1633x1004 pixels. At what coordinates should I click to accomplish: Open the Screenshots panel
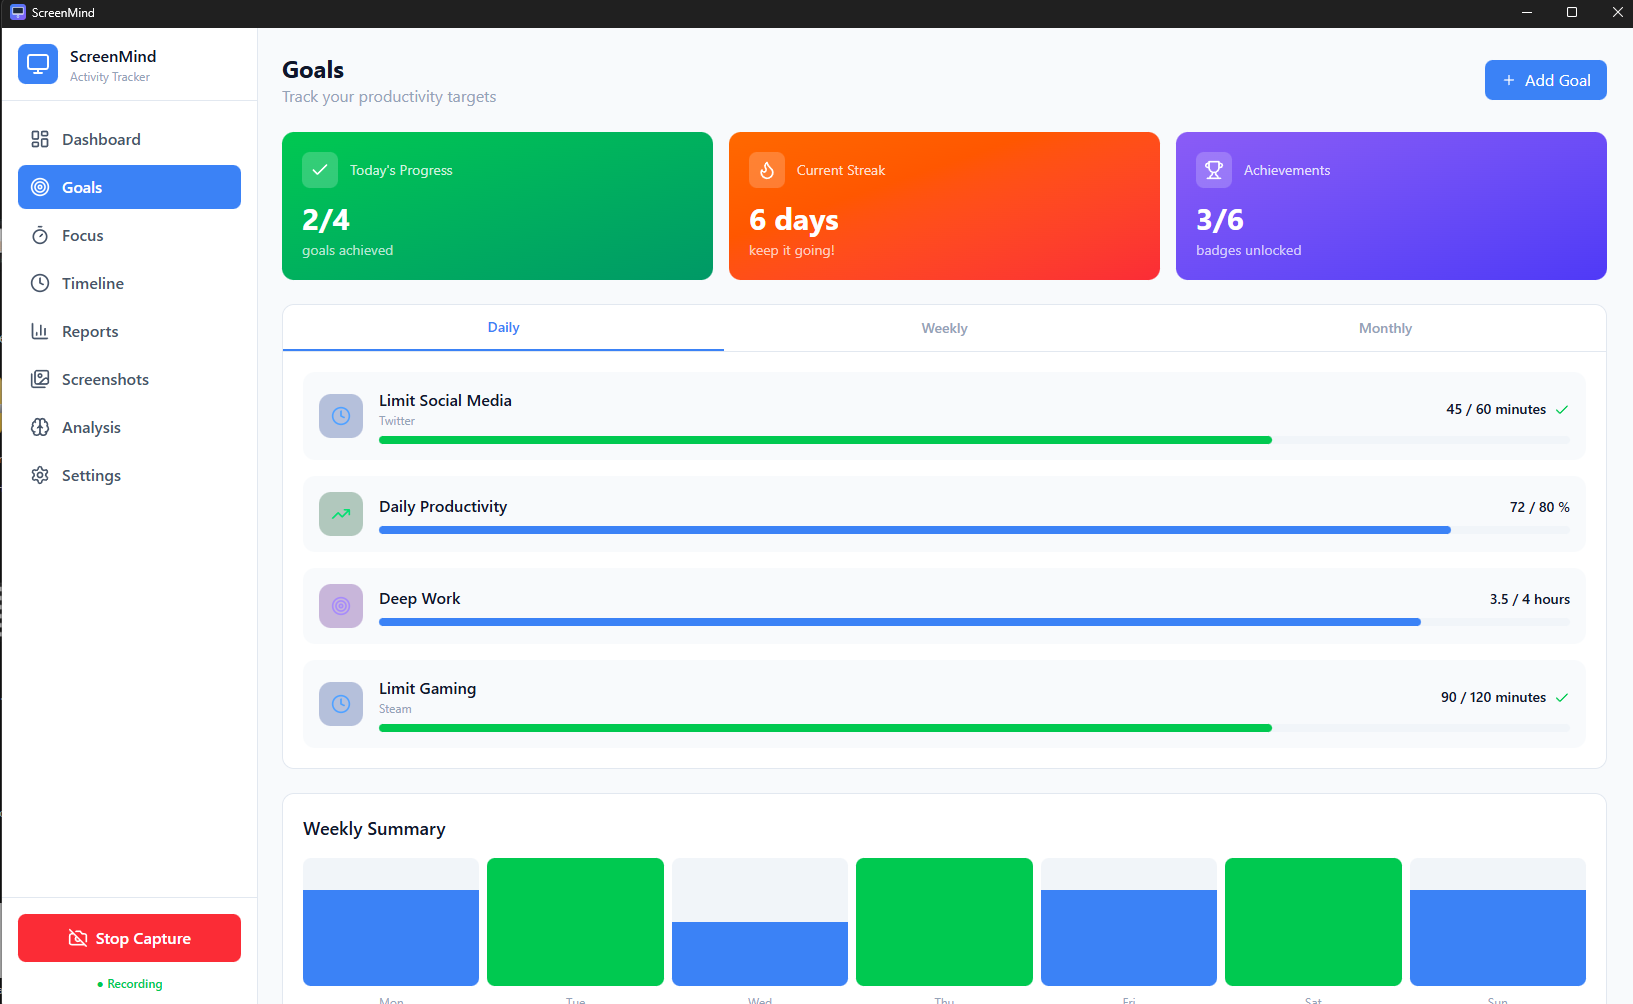click(x=103, y=379)
